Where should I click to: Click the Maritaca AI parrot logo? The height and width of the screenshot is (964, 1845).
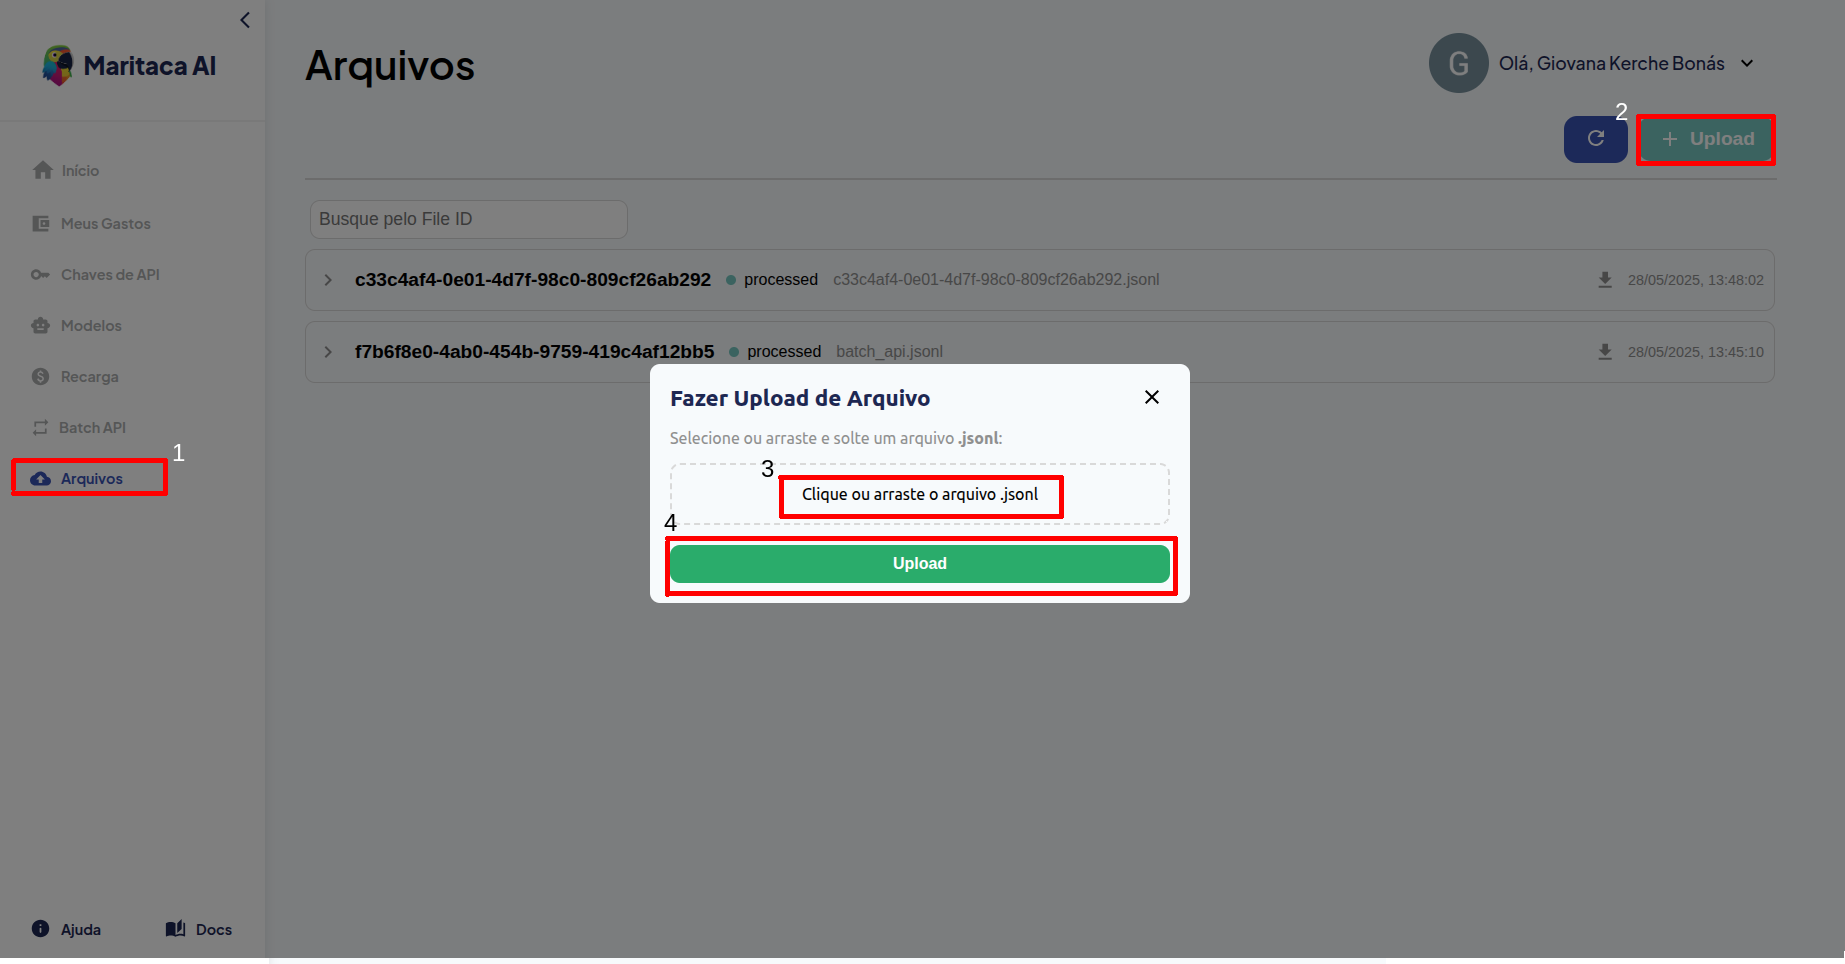coord(58,66)
